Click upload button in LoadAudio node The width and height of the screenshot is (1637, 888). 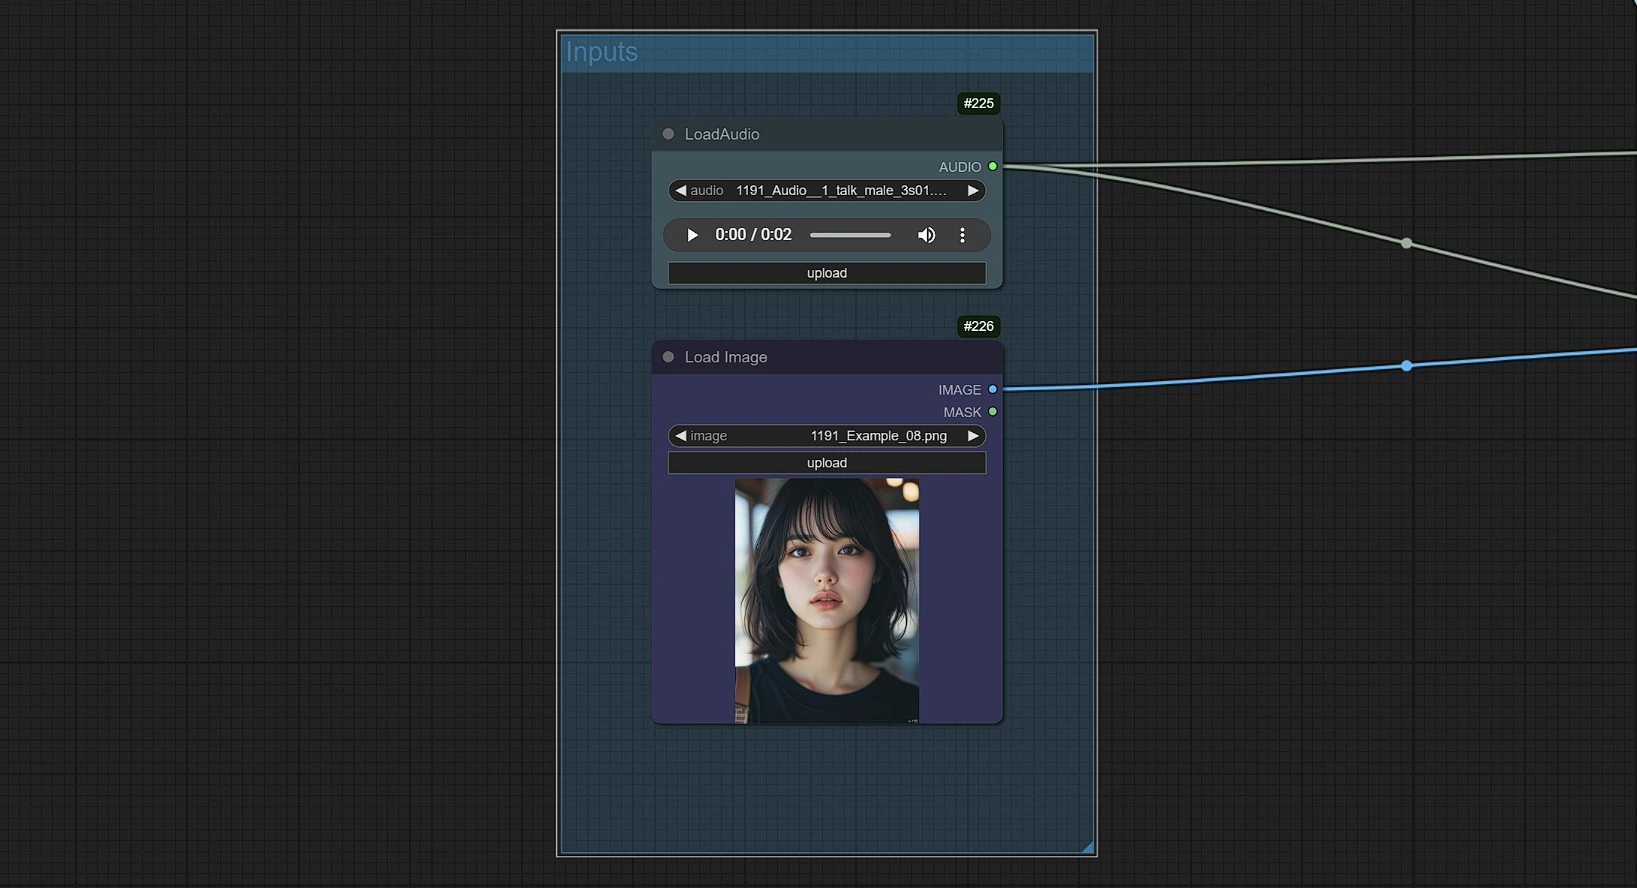tap(827, 273)
